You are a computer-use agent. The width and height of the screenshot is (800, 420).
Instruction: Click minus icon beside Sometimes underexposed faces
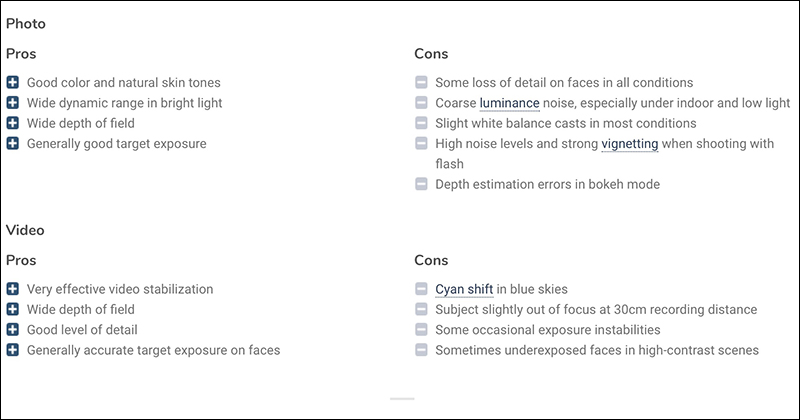pyautogui.click(x=421, y=350)
